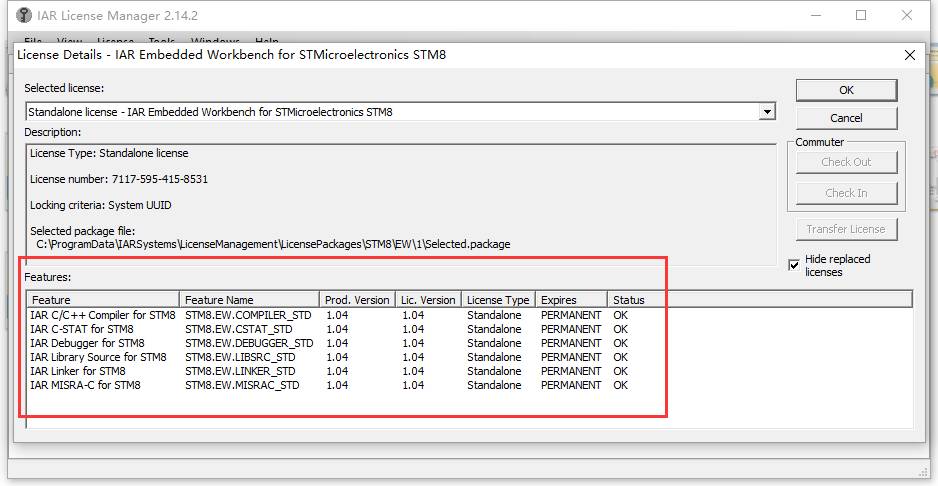Image resolution: width=938 pixels, height=486 pixels.
Task: Close the IAR License Manager window
Action: pos(906,16)
